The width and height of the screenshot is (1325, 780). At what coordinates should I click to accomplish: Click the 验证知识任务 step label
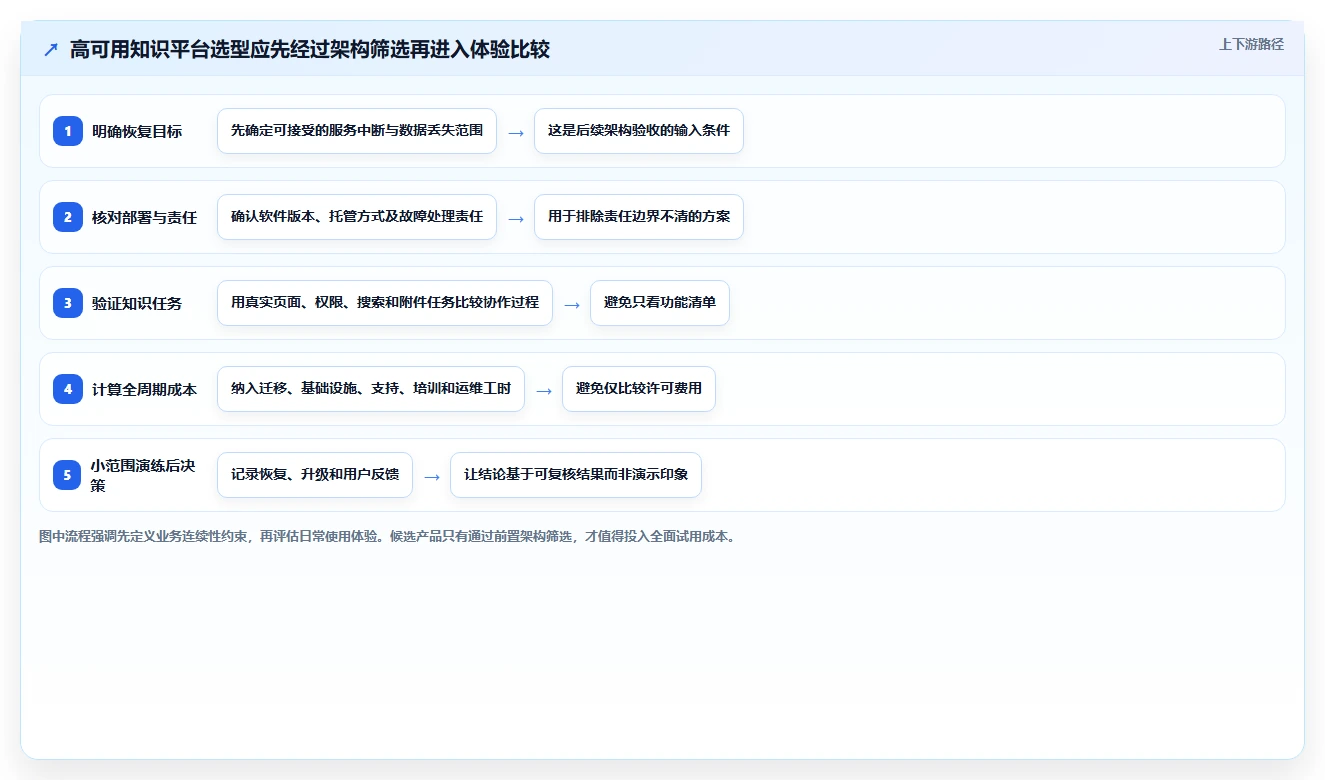click(137, 303)
